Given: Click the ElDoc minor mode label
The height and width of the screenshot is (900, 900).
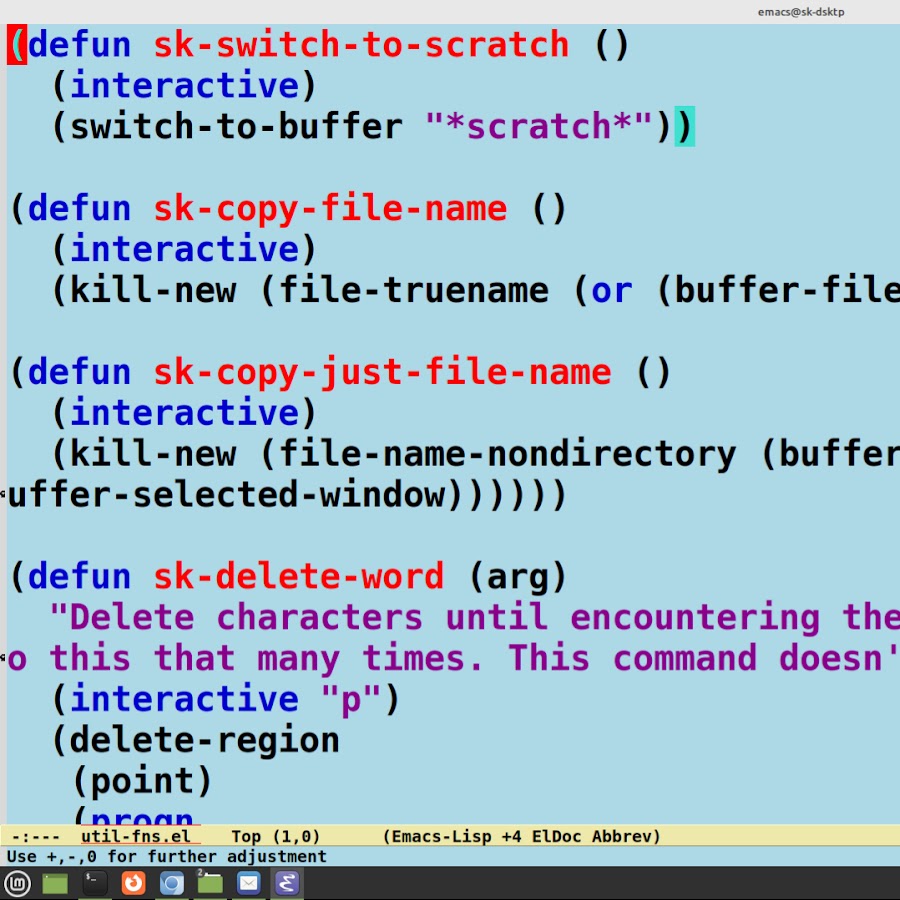Looking at the screenshot, I should coord(556,836).
